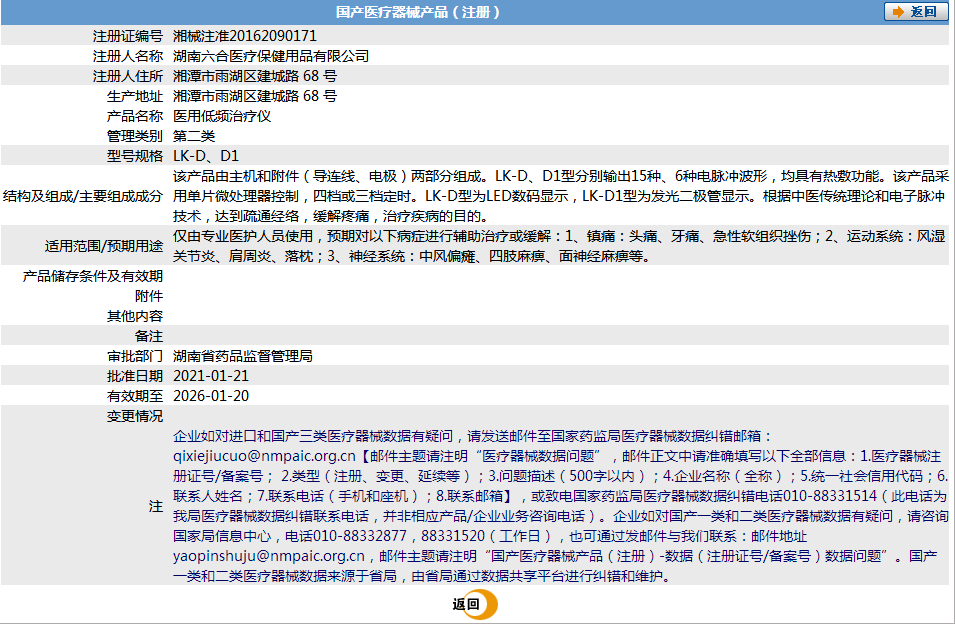Click the 注册人名称 label
The height and width of the screenshot is (625, 955).
[128, 56]
